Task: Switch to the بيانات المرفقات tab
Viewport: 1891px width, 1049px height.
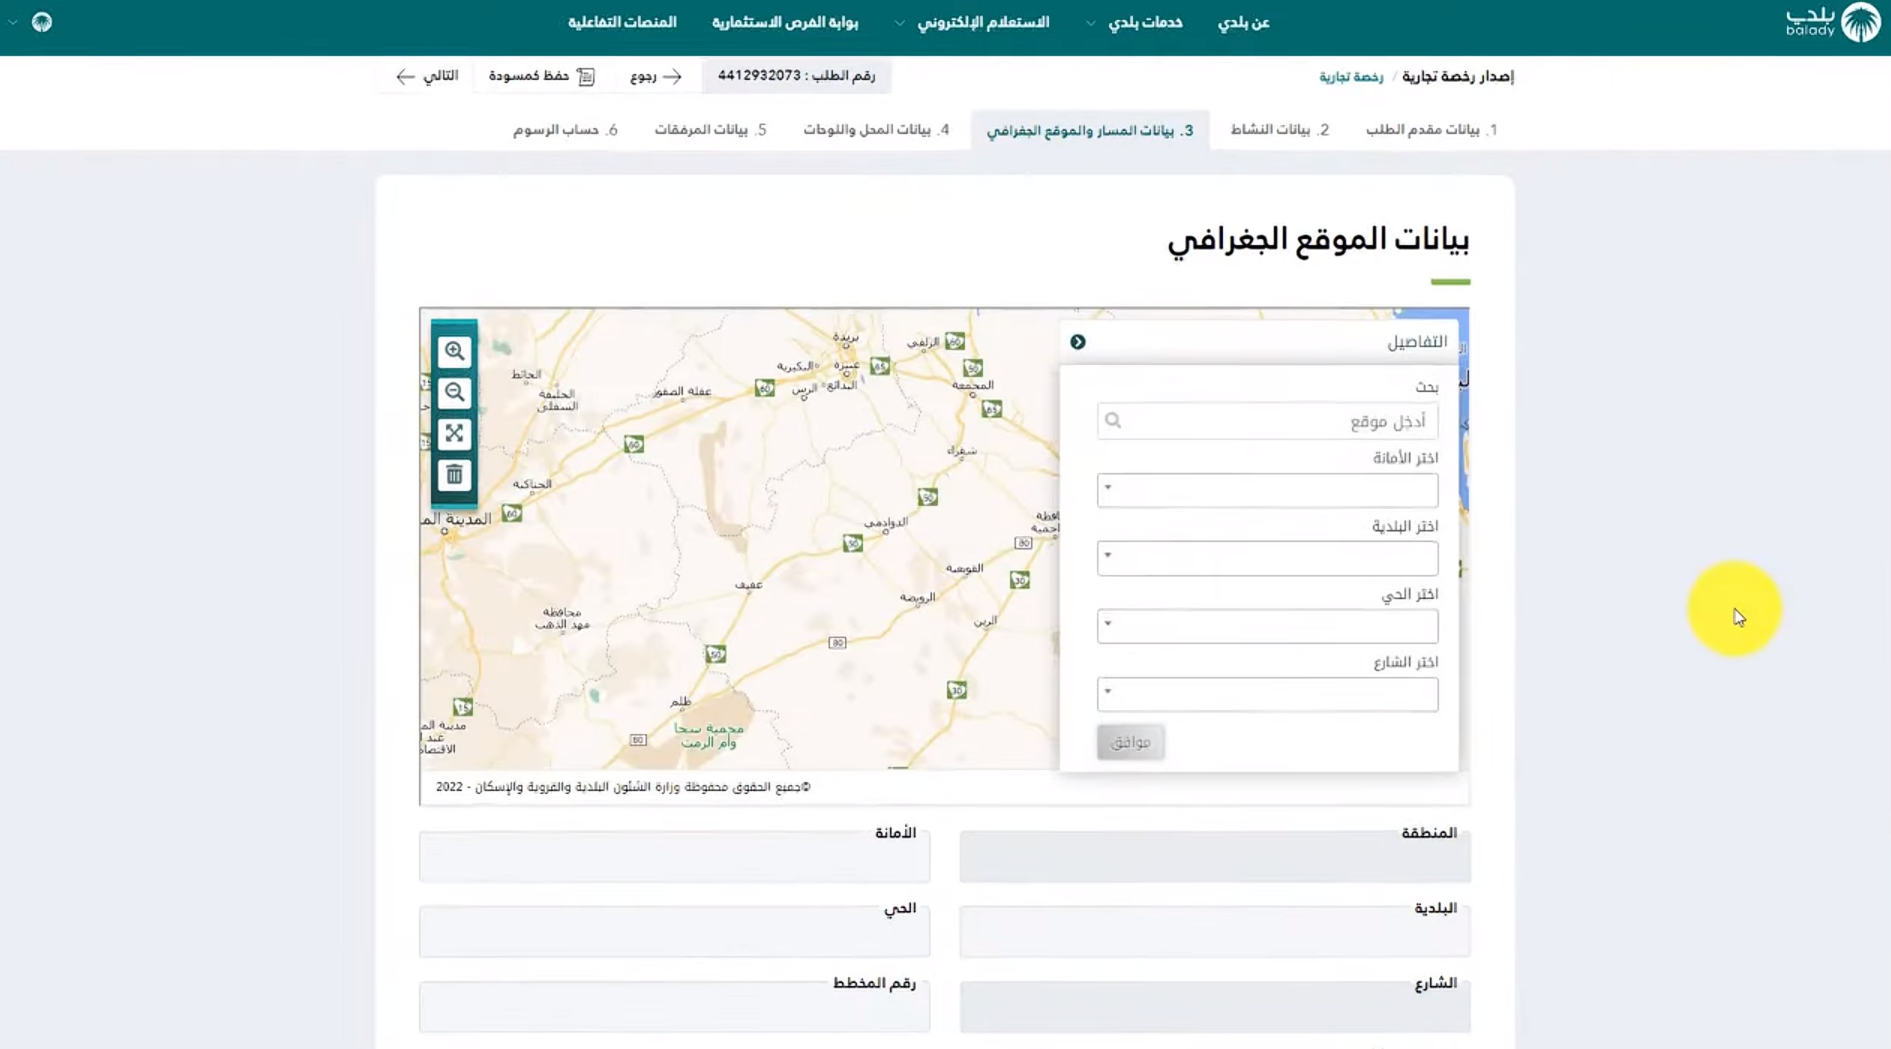Action: coord(712,129)
